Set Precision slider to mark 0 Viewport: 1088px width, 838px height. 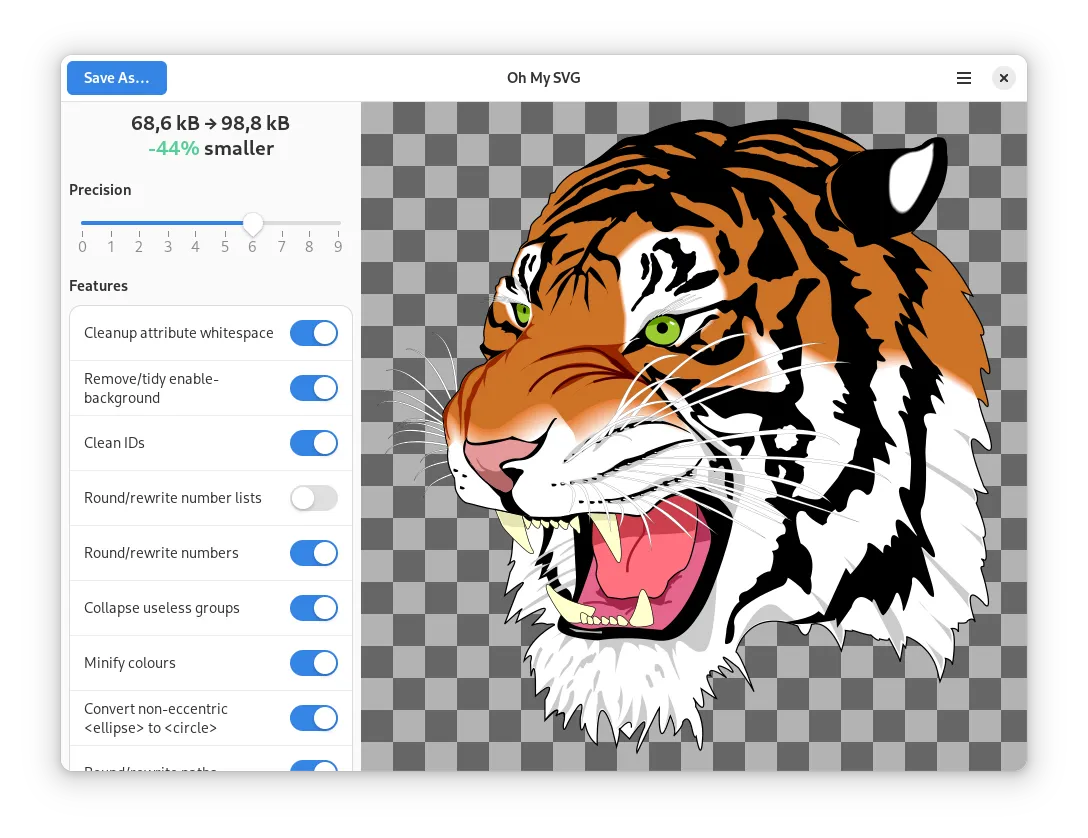tap(82, 223)
